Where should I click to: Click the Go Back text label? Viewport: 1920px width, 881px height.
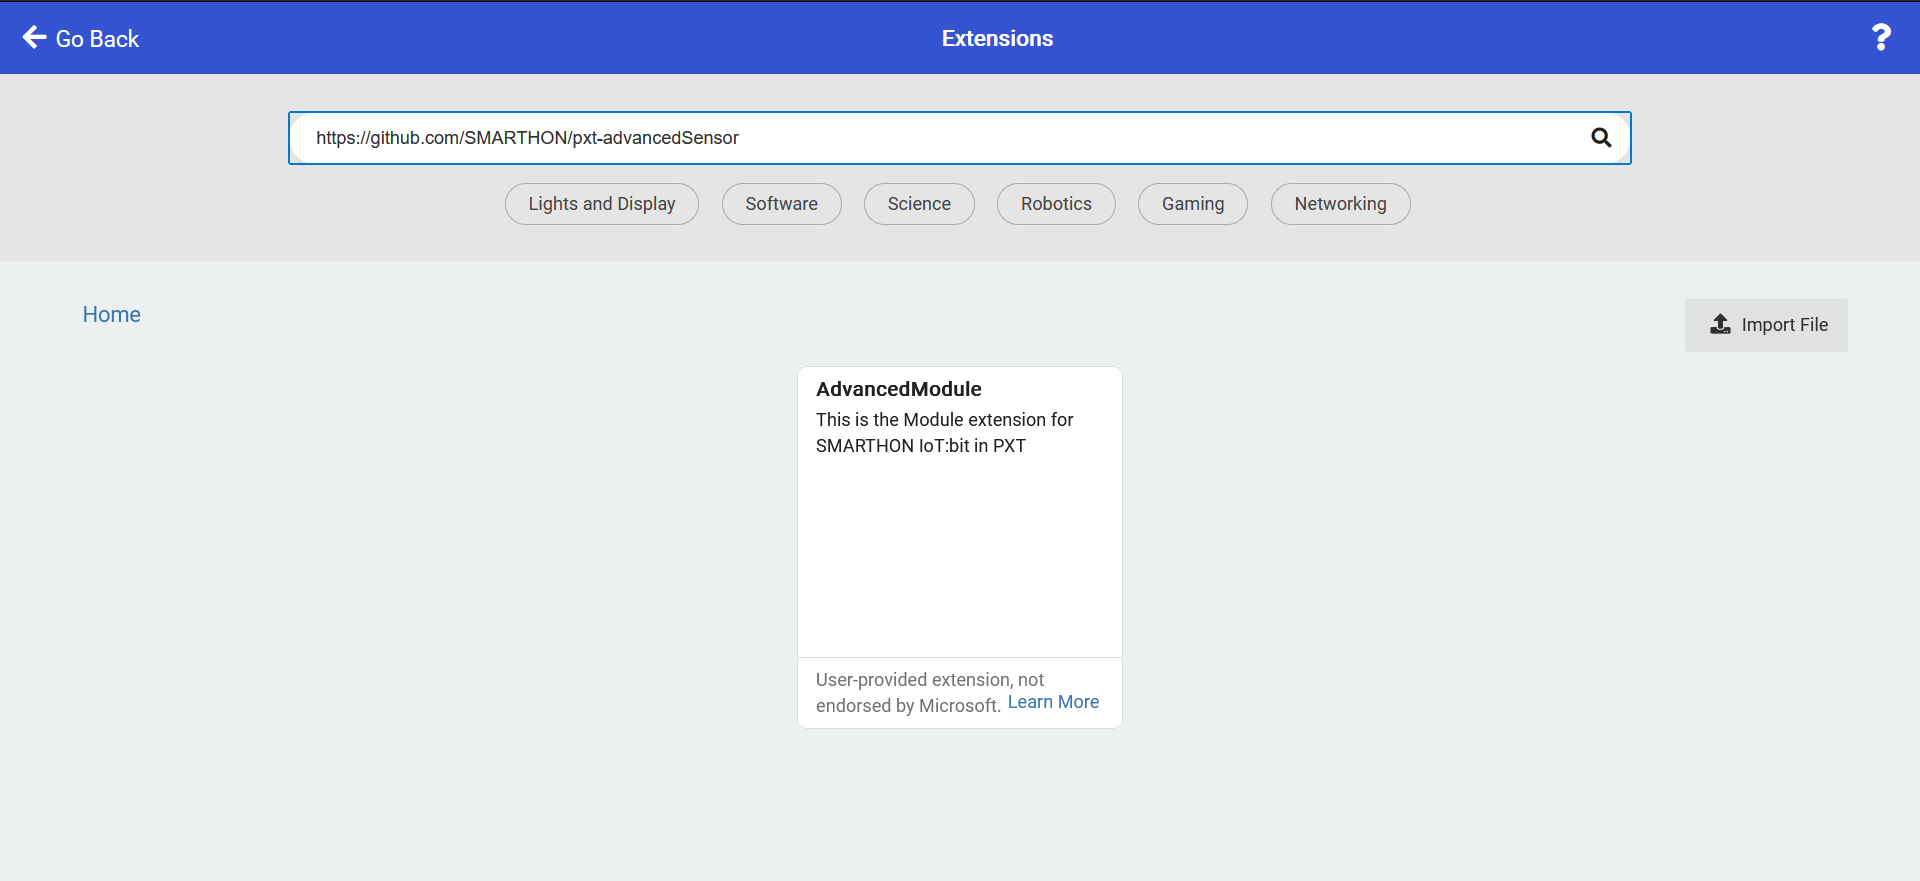pyautogui.click(x=97, y=39)
